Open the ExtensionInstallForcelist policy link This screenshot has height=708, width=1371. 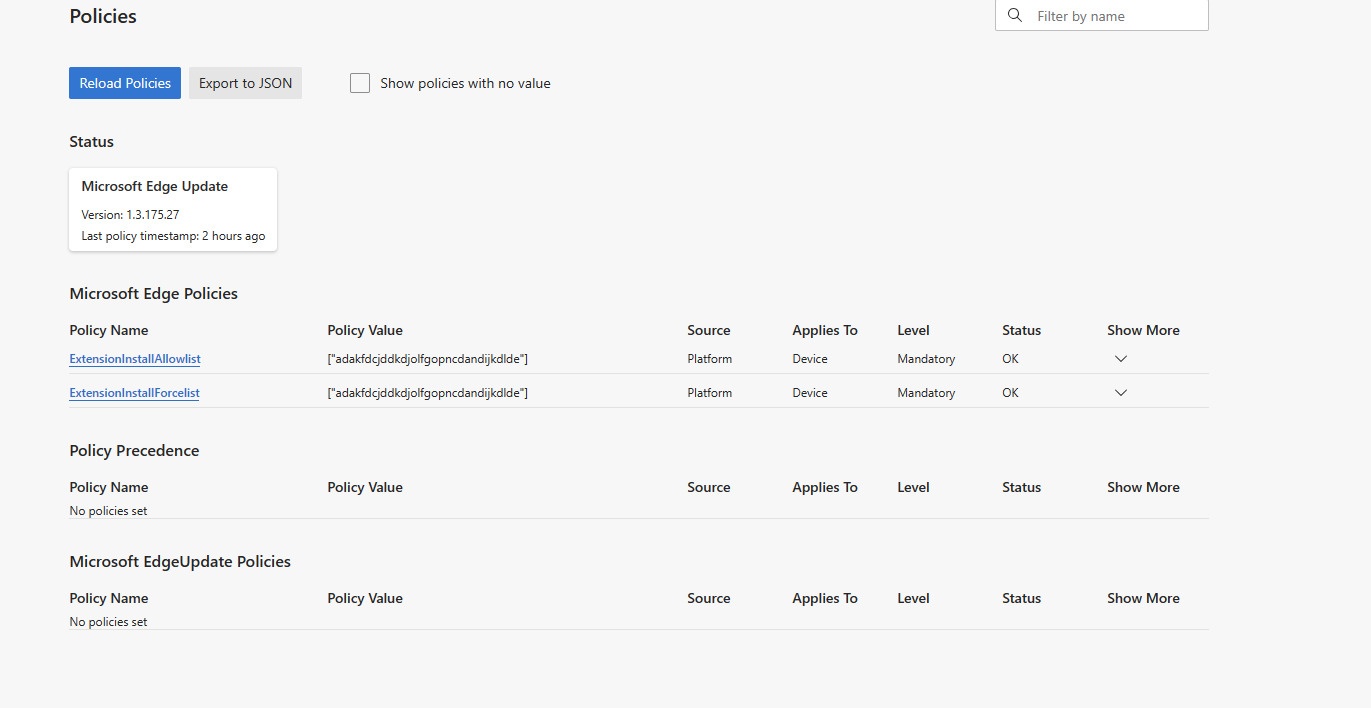(x=134, y=393)
